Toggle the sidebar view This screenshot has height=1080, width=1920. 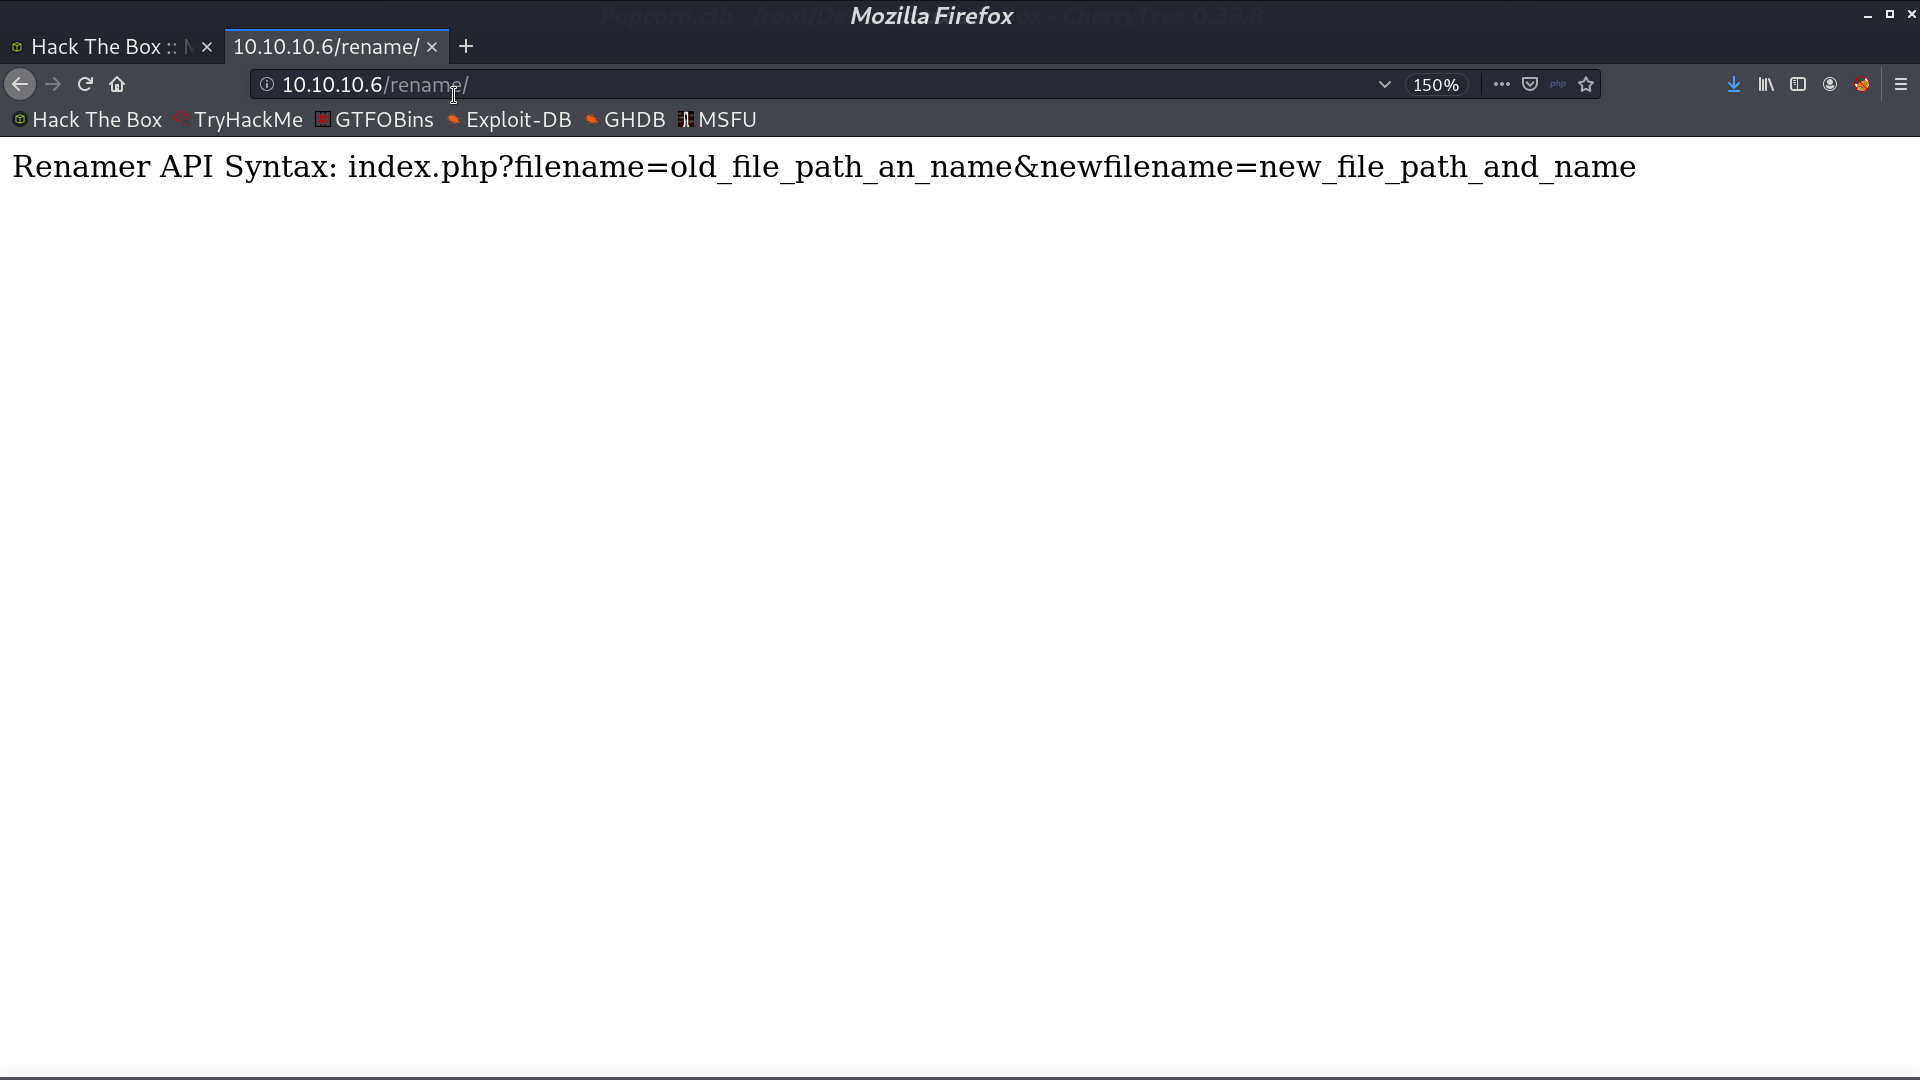click(x=1798, y=85)
